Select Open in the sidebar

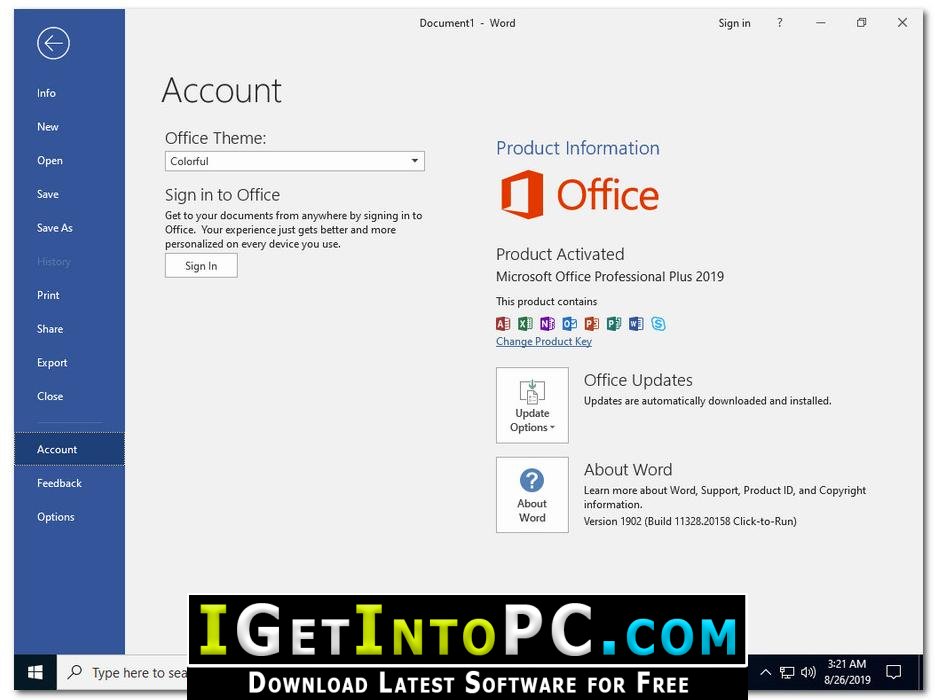pos(50,161)
